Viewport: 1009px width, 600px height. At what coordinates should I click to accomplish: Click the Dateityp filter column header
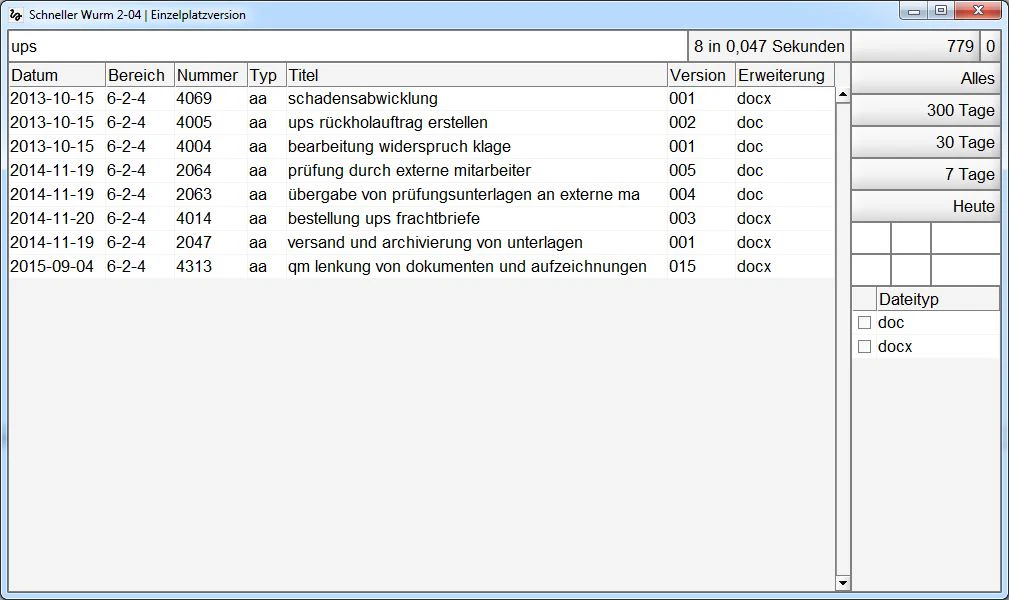tap(936, 299)
